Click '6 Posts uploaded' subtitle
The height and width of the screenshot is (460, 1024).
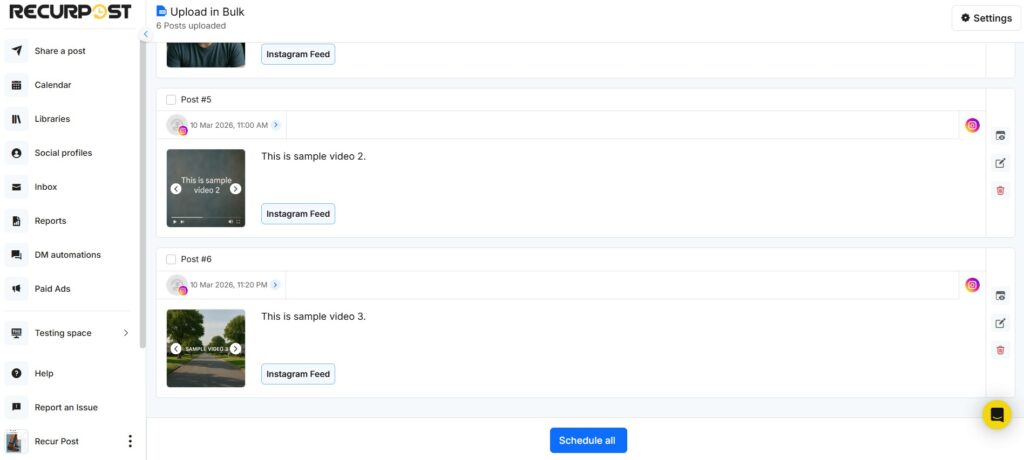(191, 26)
